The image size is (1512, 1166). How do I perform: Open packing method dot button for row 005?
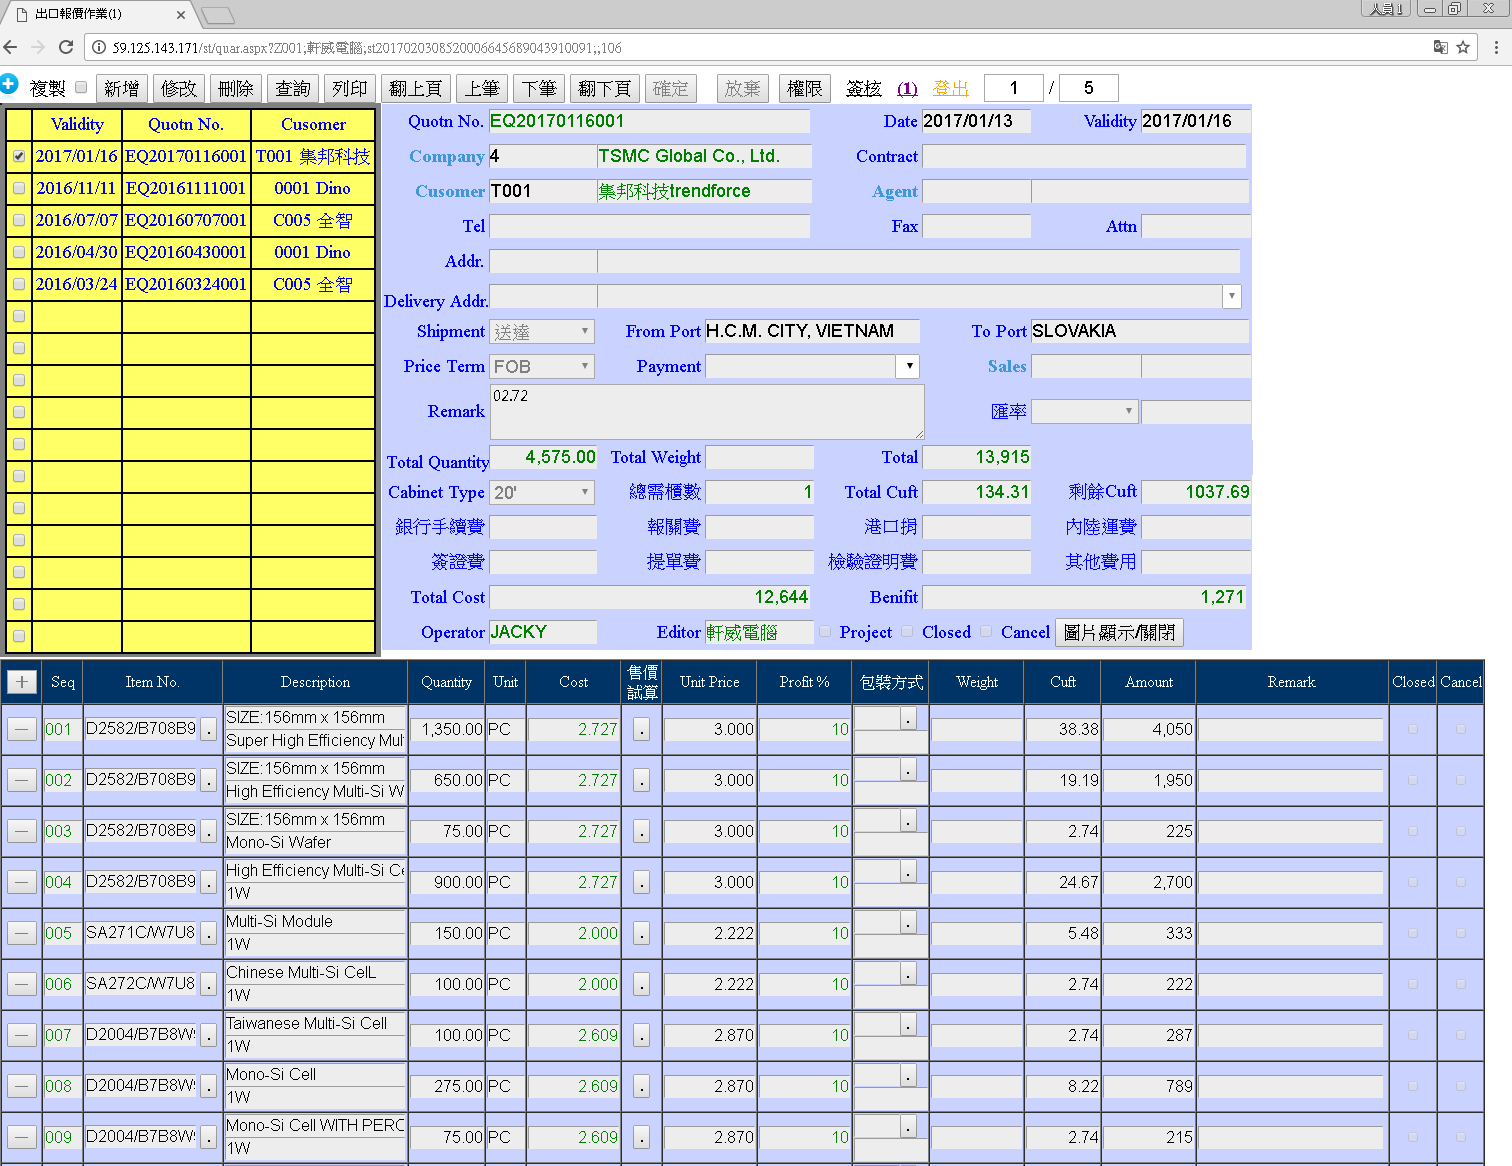pos(908,922)
